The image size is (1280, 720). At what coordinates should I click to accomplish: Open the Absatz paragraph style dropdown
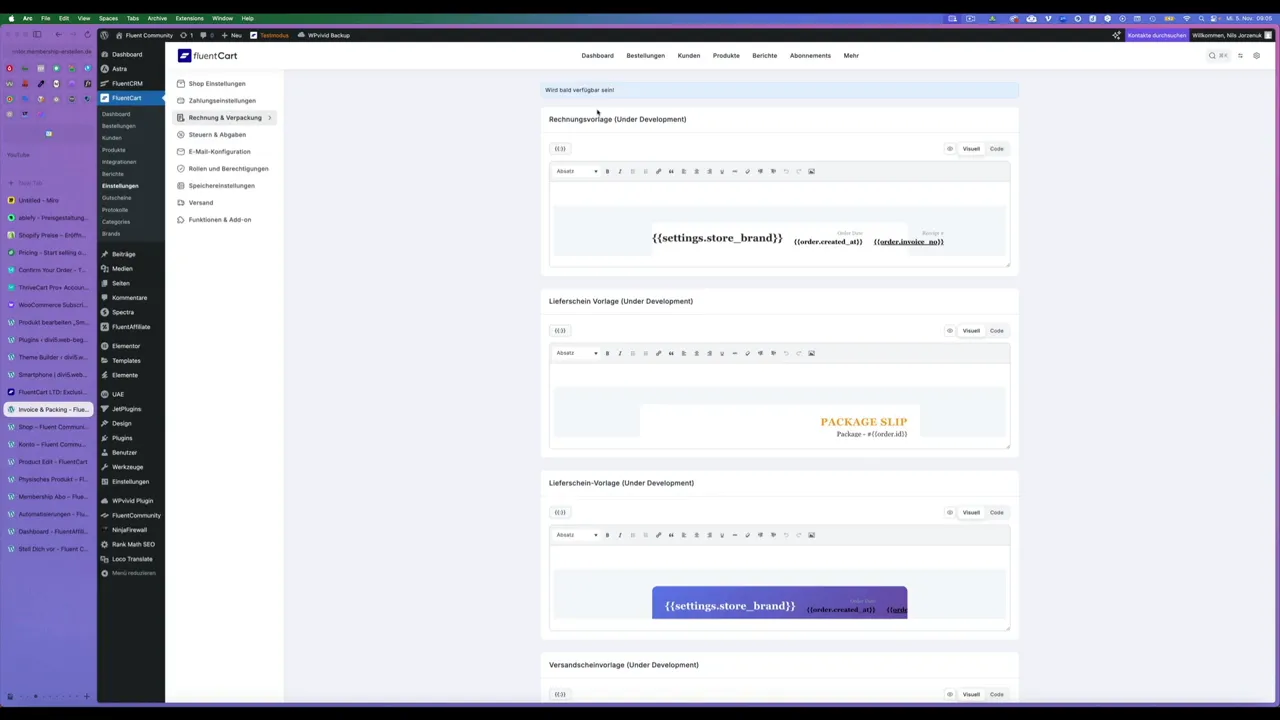[x=575, y=171]
